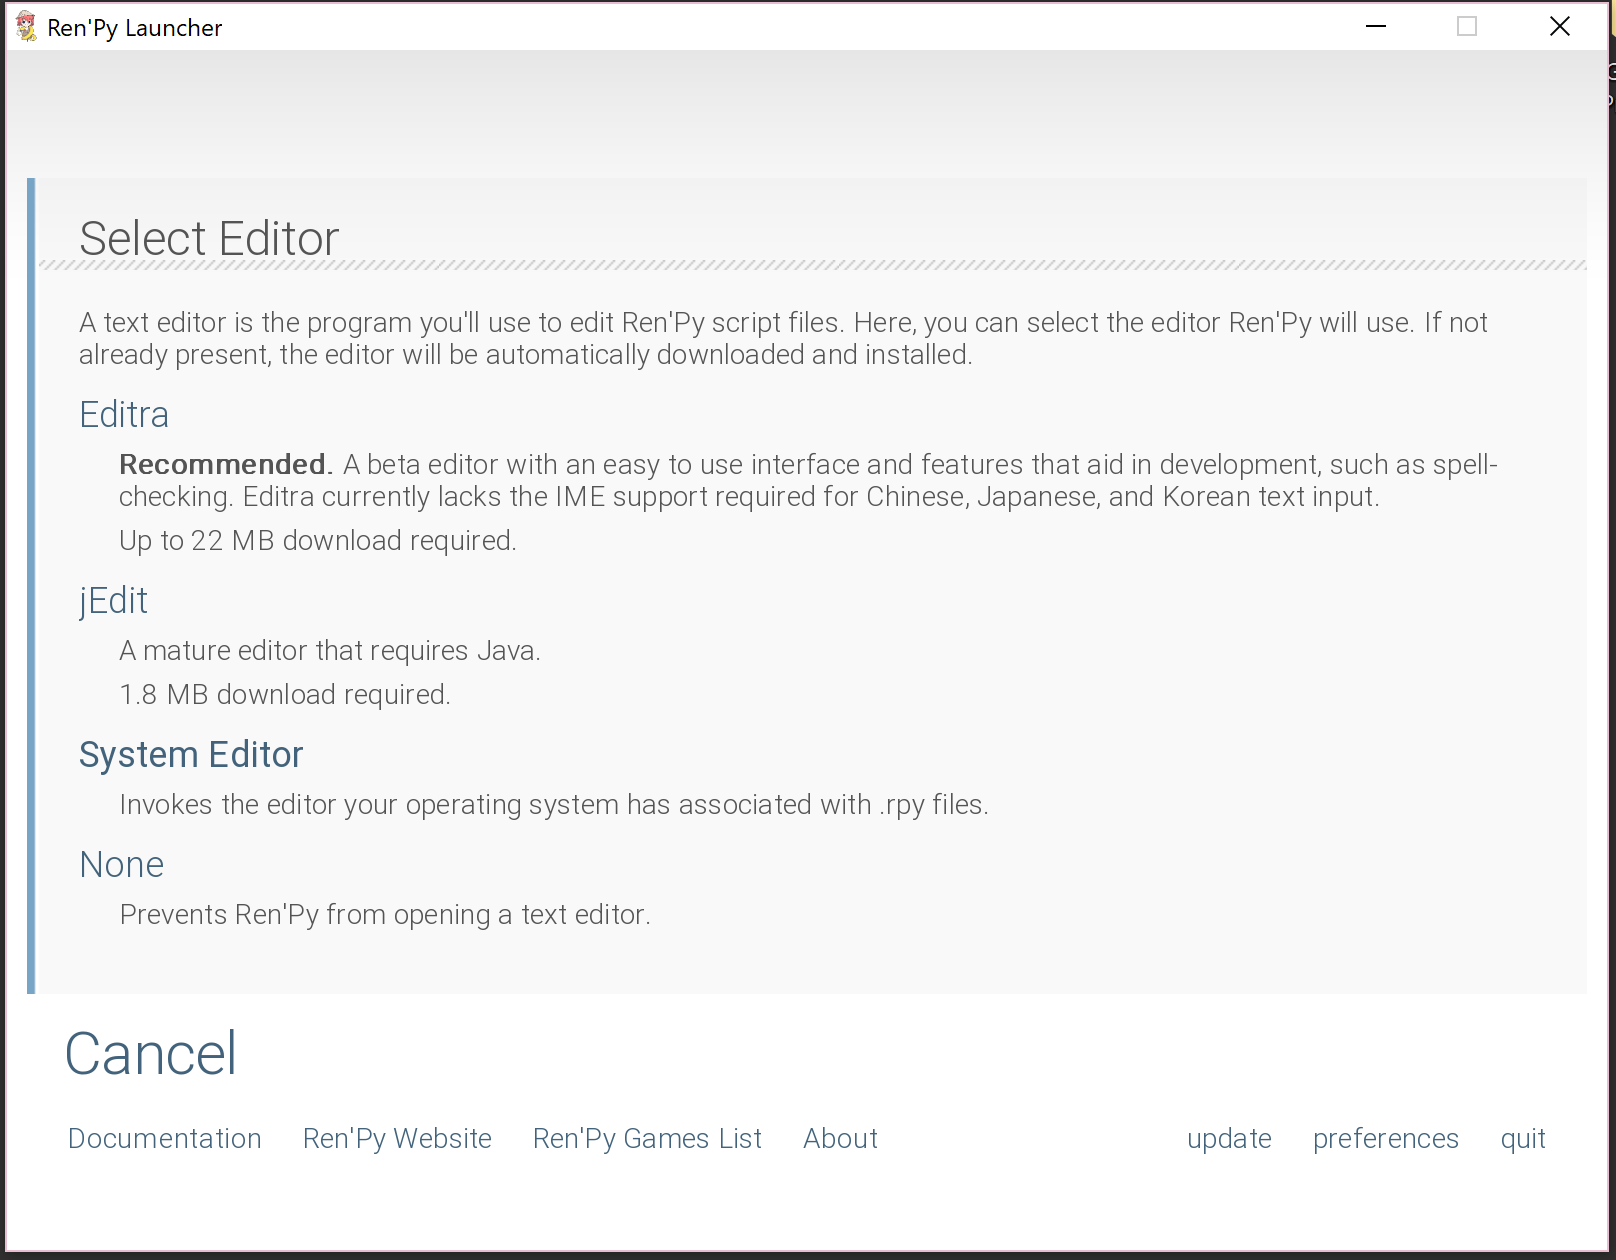
Task: Open the Ren'Py Games List
Action: click(646, 1138)
